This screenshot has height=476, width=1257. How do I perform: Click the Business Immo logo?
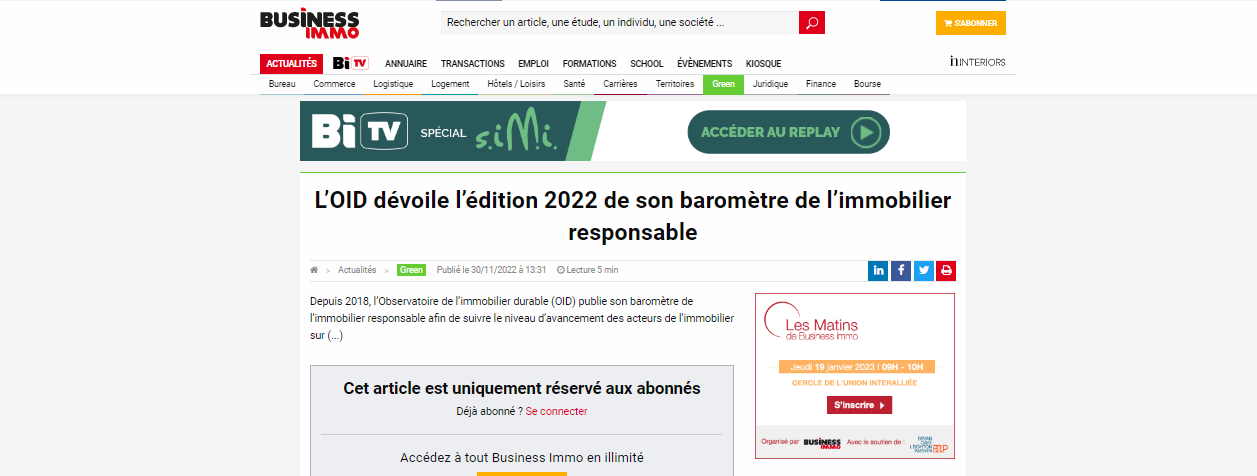coord(309,24)
